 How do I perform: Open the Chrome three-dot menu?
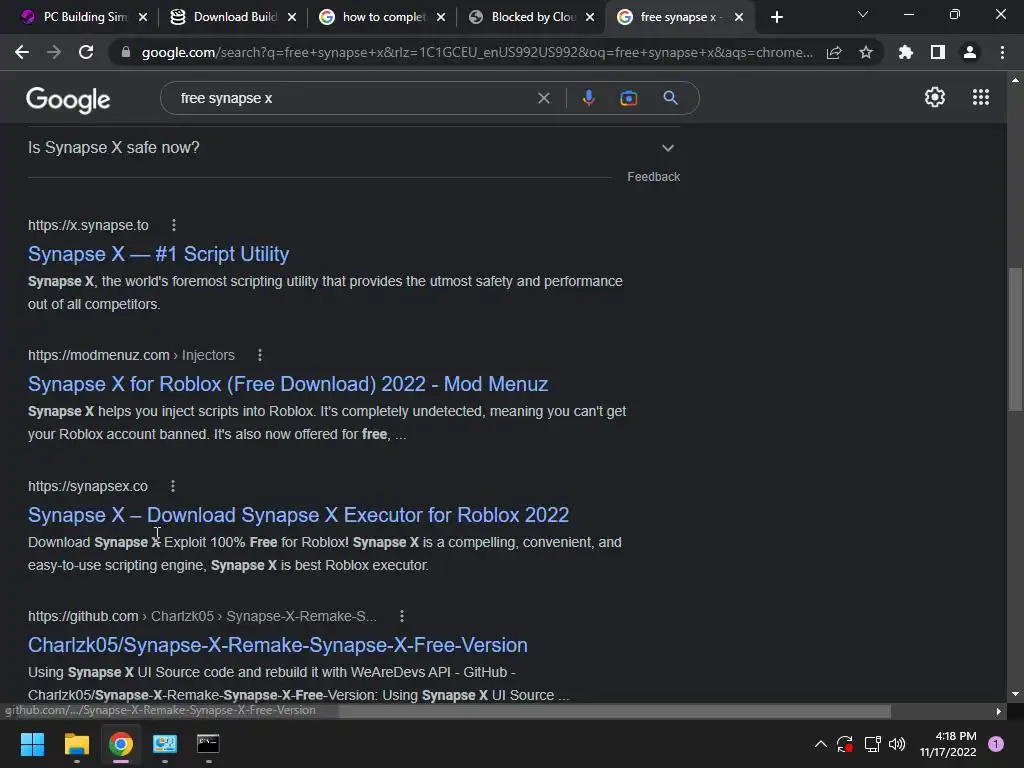click(1002, 52)
